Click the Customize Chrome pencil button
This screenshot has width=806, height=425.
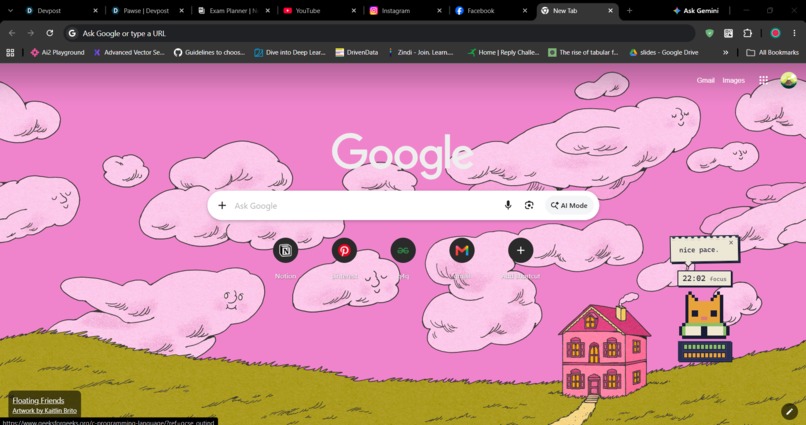pos(789,411)
